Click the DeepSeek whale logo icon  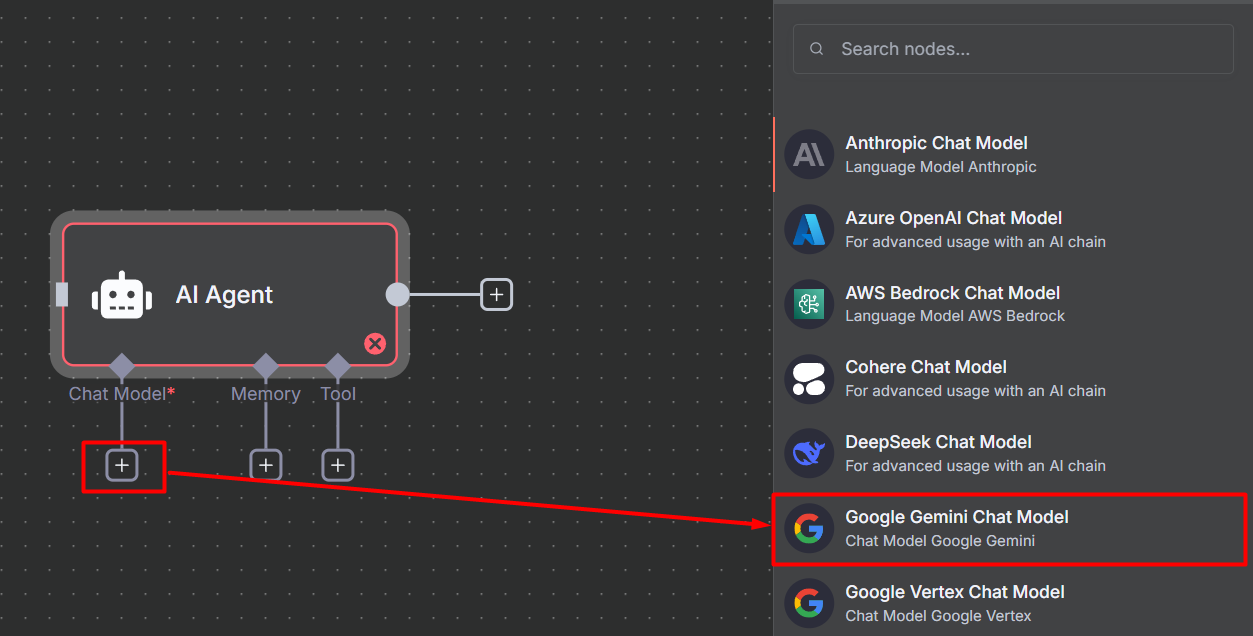(x=809, y=454)
